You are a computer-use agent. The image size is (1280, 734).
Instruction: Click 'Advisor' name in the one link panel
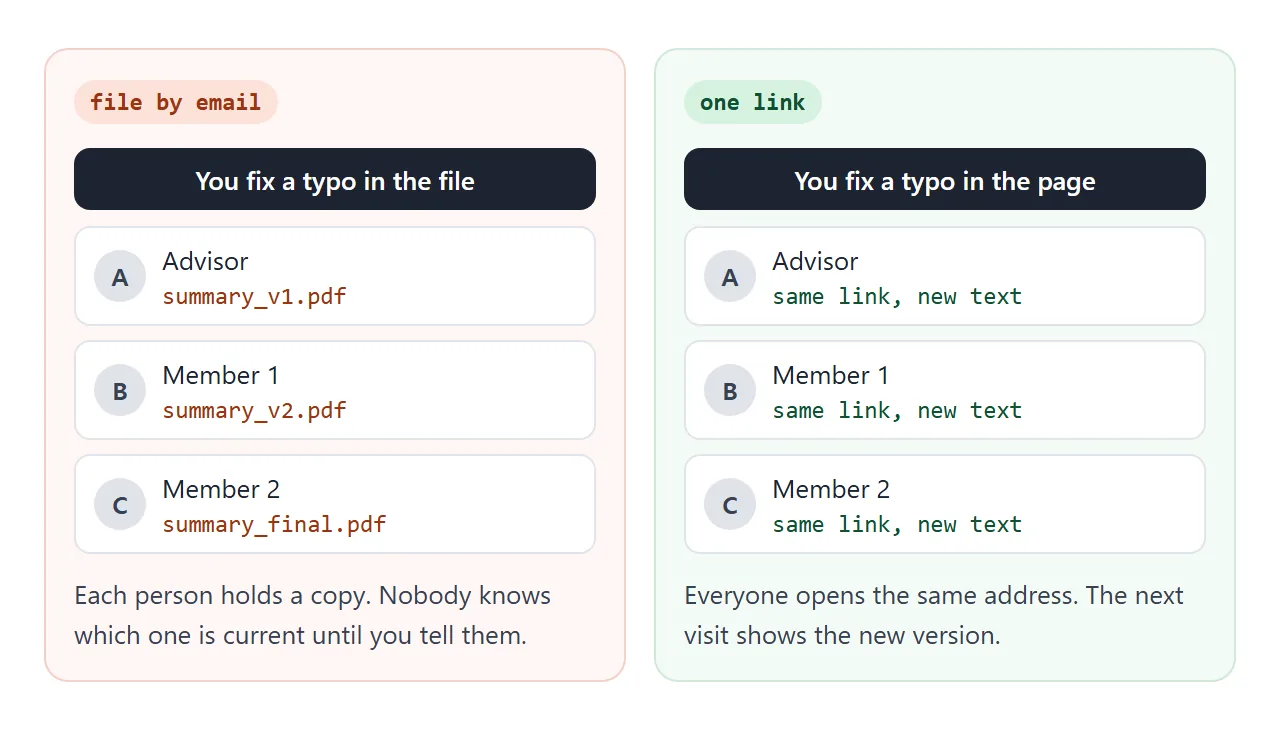pyautogui.click(x=815, y=262)
